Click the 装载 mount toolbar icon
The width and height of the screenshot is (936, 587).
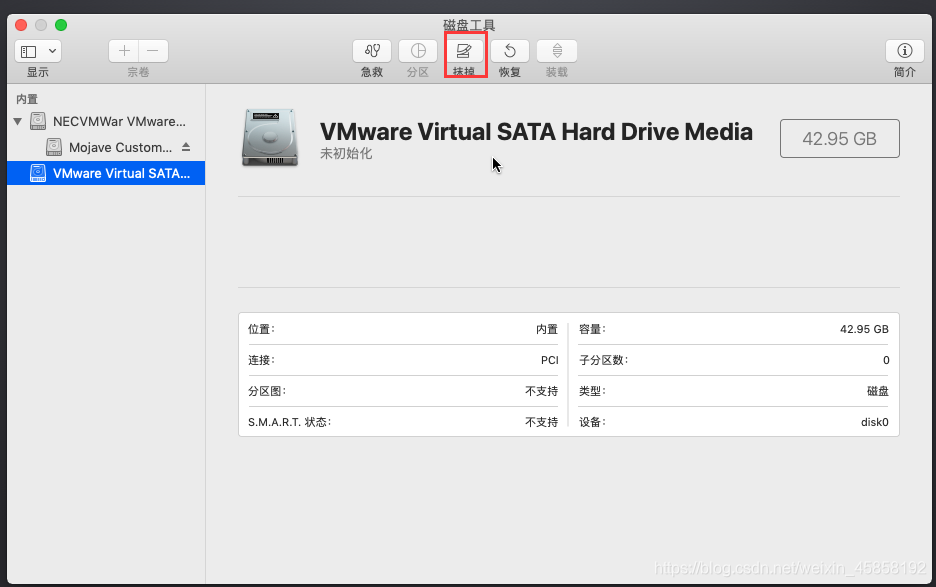556,51
